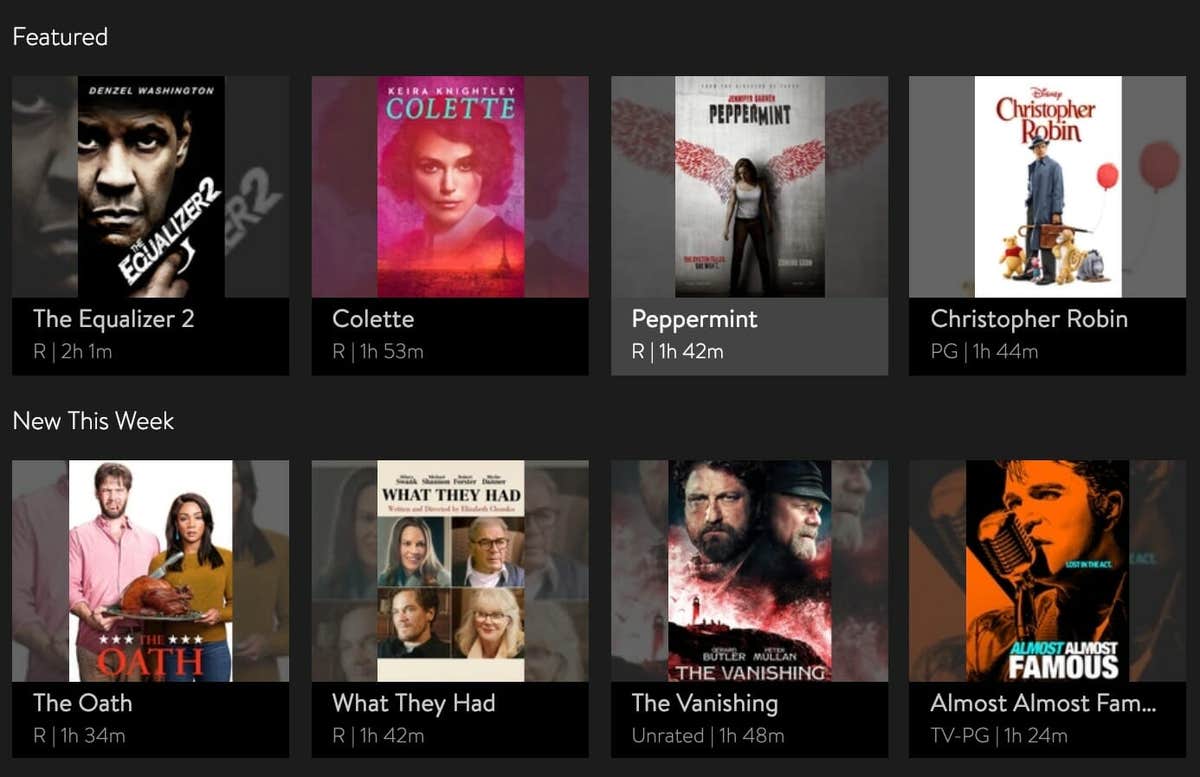Click the Christopher Robin title text

click(x=1029, y=320)
